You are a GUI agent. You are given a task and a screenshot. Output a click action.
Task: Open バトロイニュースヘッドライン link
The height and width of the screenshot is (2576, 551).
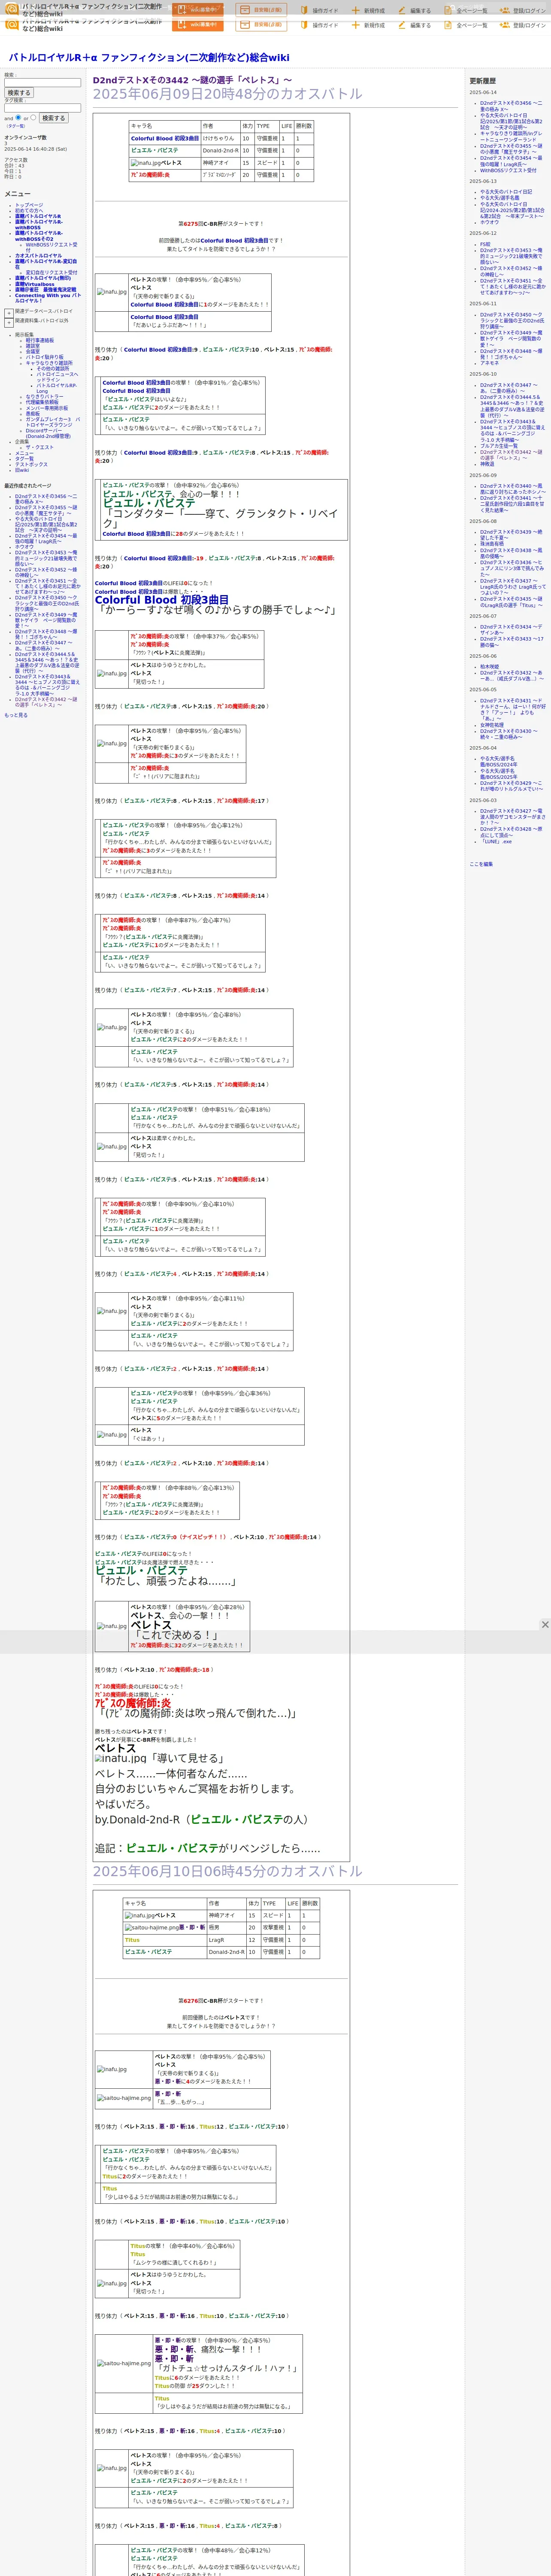coord(57,377)
